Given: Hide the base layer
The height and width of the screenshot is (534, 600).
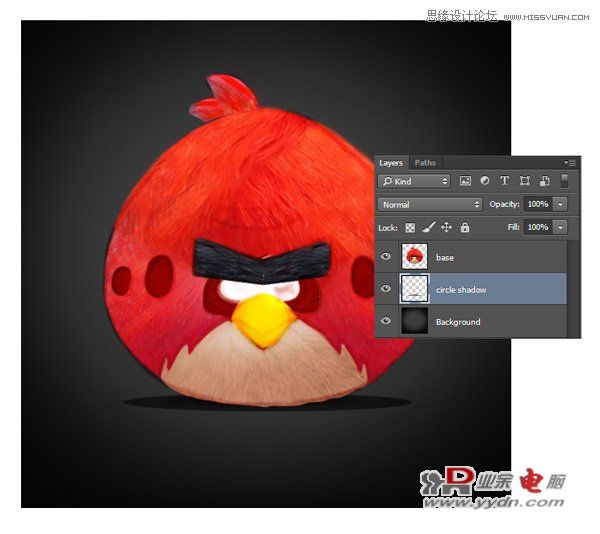Looking at the screenshot, I should point(386,256).
